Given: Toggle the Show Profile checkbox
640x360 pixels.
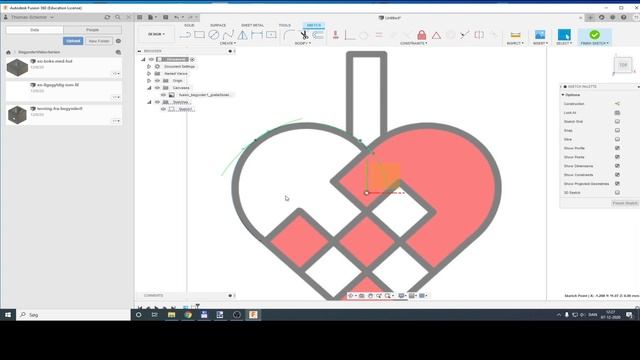Looking at the screenshot, I should click(617, 148).
